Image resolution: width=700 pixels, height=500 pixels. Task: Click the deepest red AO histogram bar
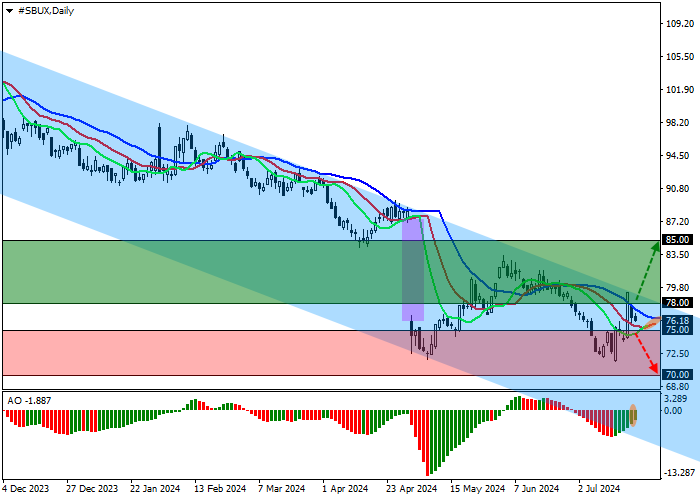pos(427,443)
